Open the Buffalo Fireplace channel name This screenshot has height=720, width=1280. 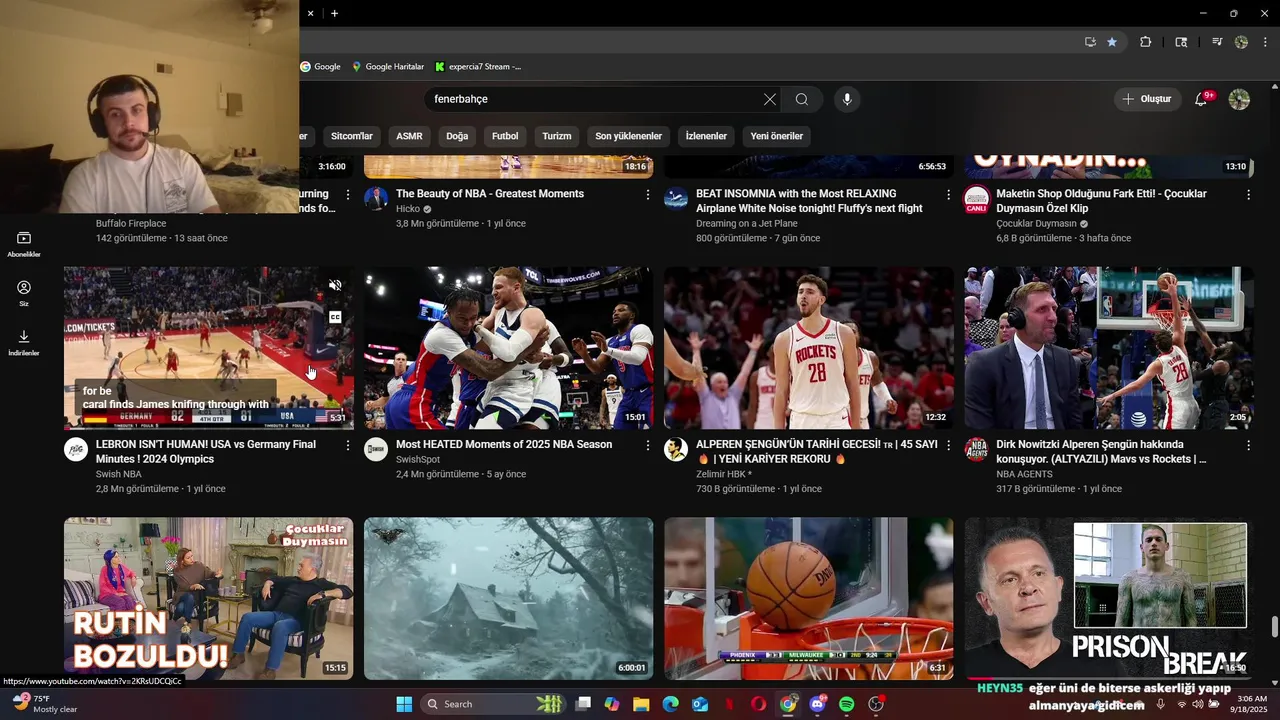pos(131,224)
